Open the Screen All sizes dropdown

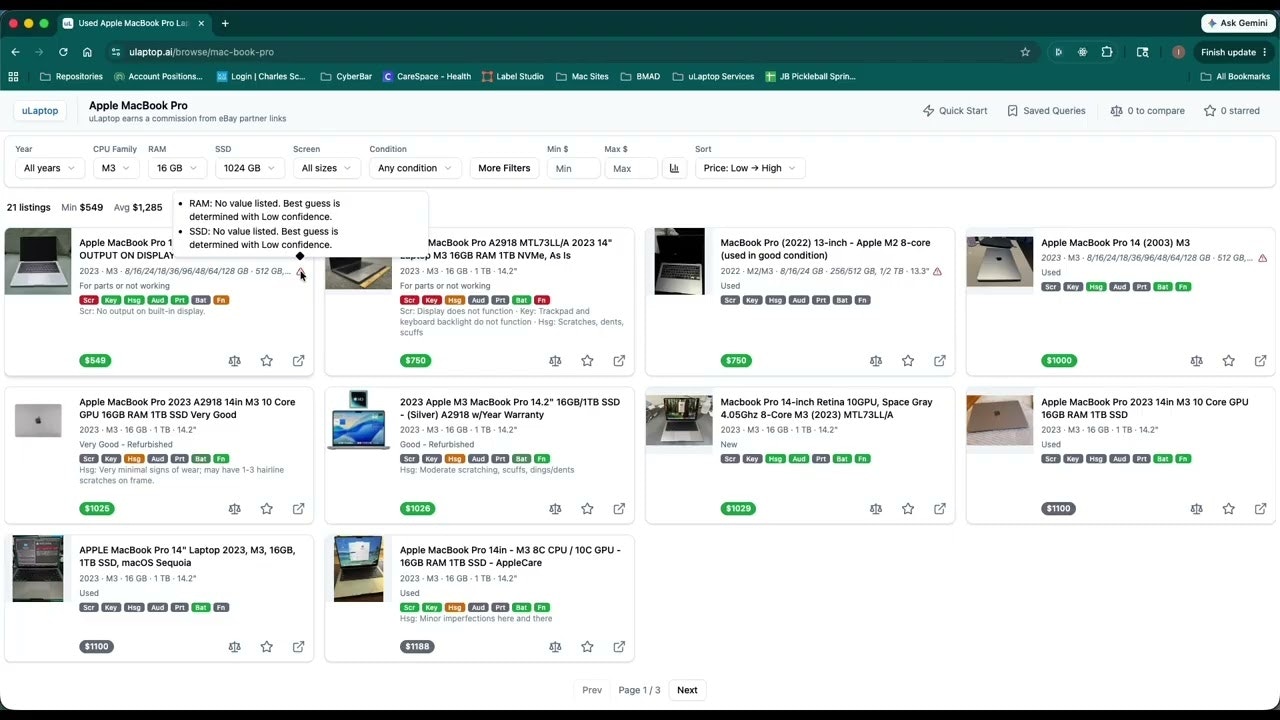[x=327, y=168]
